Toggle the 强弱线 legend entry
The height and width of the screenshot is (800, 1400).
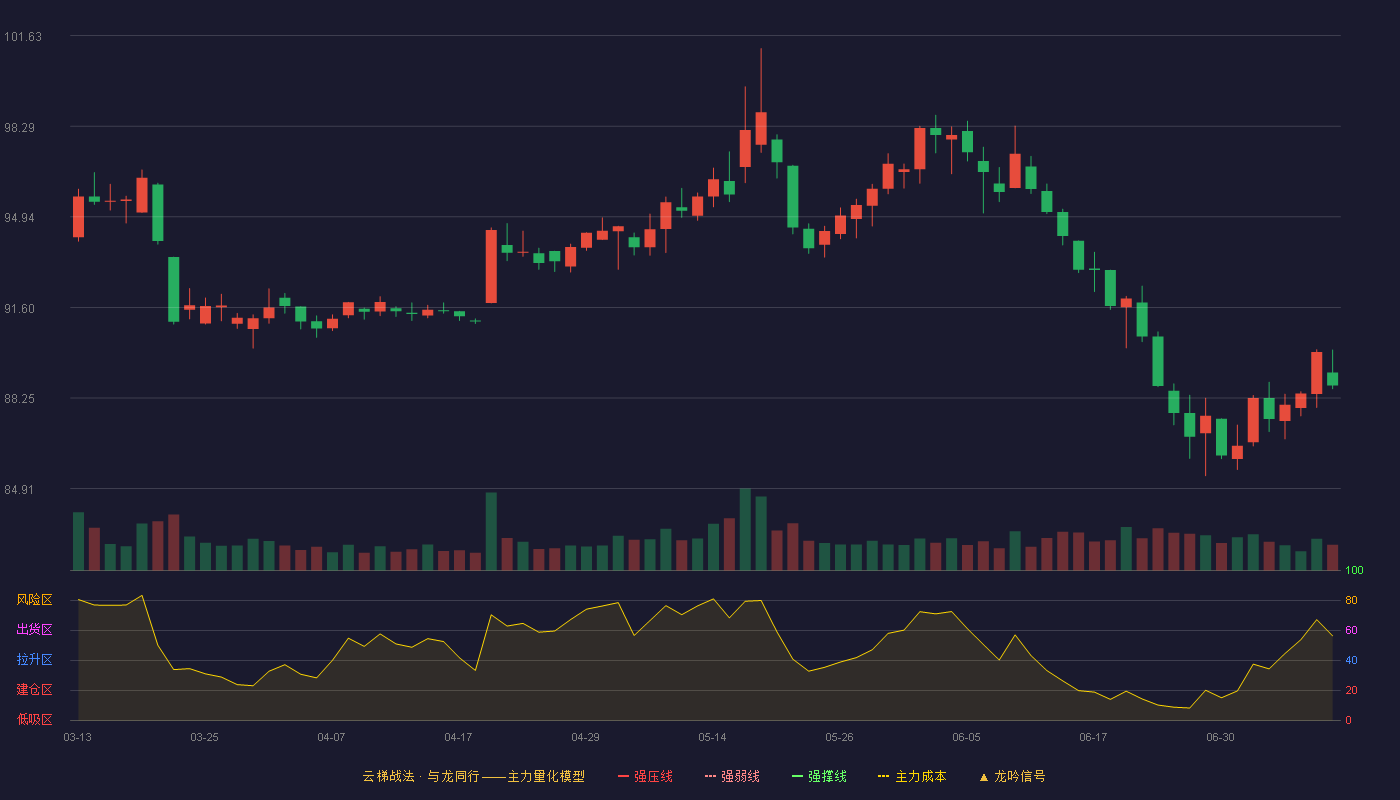[x=732, y=776]
